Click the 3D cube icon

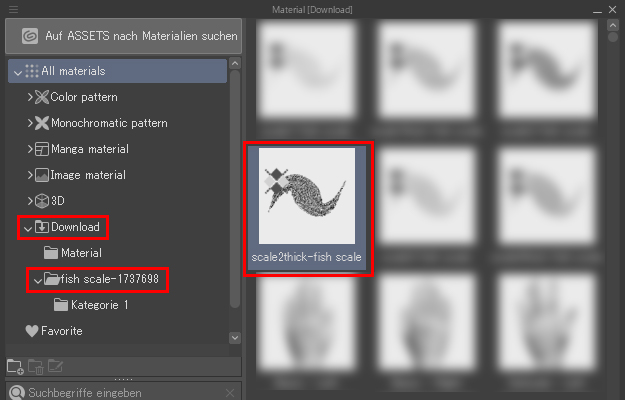[42, 201]
